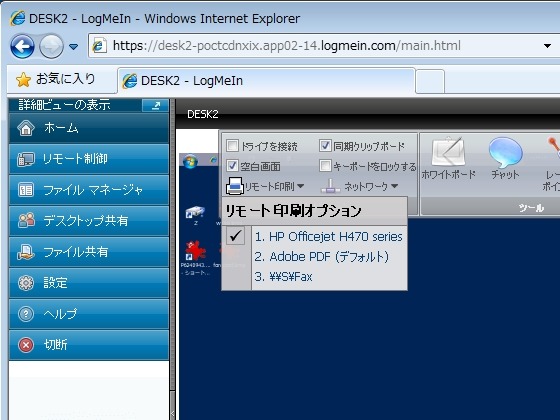The image size is (560, 420).
Task: Click the red X 切断 icon
Action: [x=26, y=345]
